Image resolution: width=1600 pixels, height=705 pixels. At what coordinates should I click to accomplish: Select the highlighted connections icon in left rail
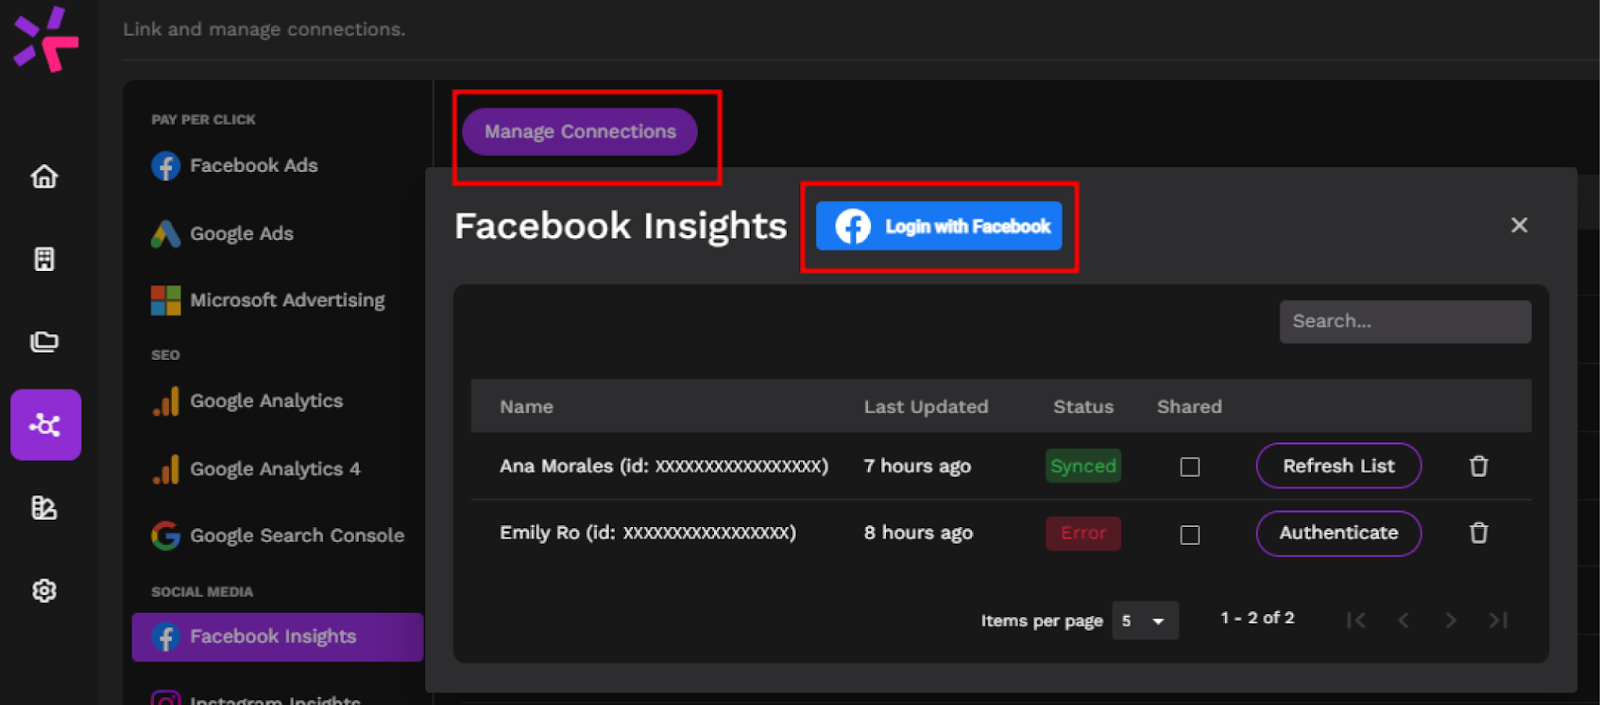coord(46,425)
